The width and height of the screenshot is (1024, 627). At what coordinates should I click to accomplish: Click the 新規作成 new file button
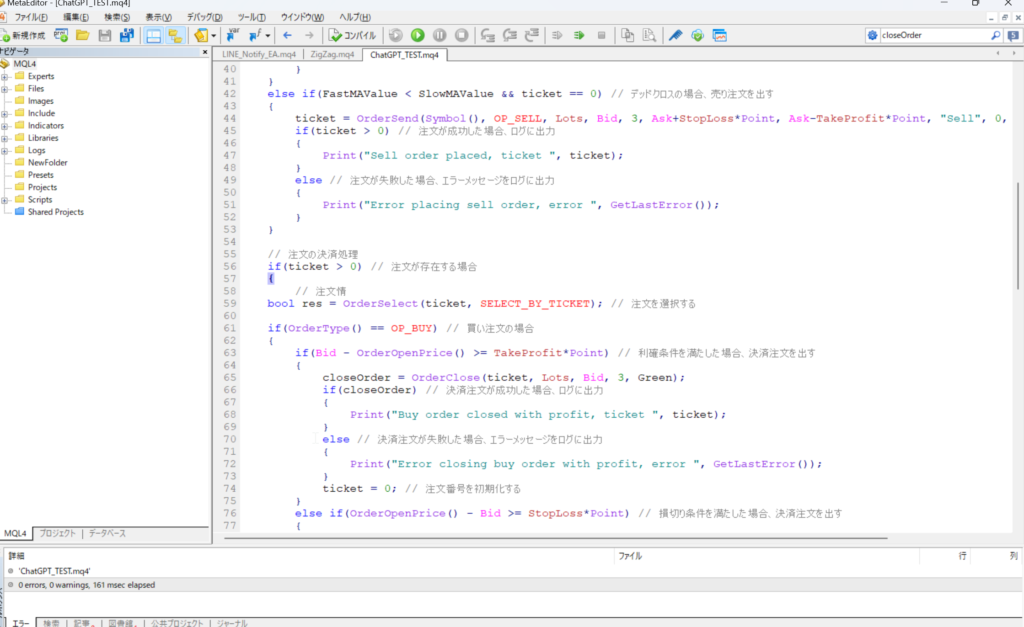coord(24,35)
